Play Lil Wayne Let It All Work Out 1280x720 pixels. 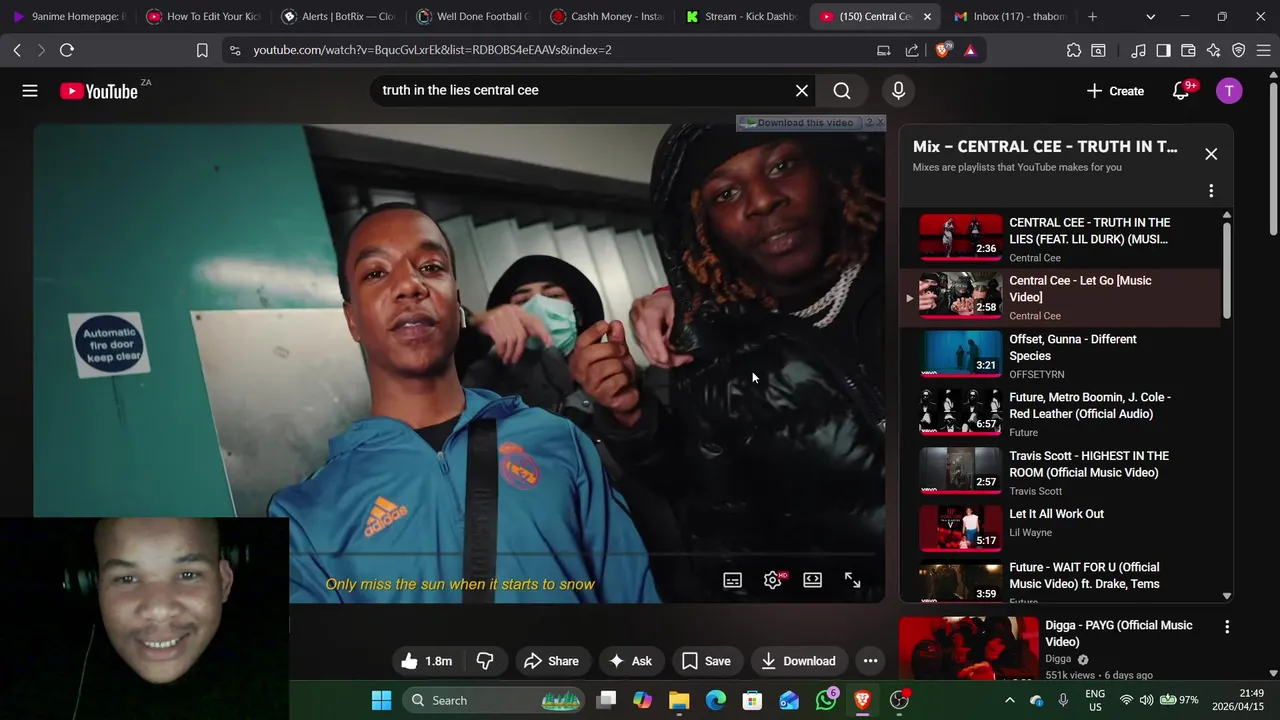(1060, 530)
